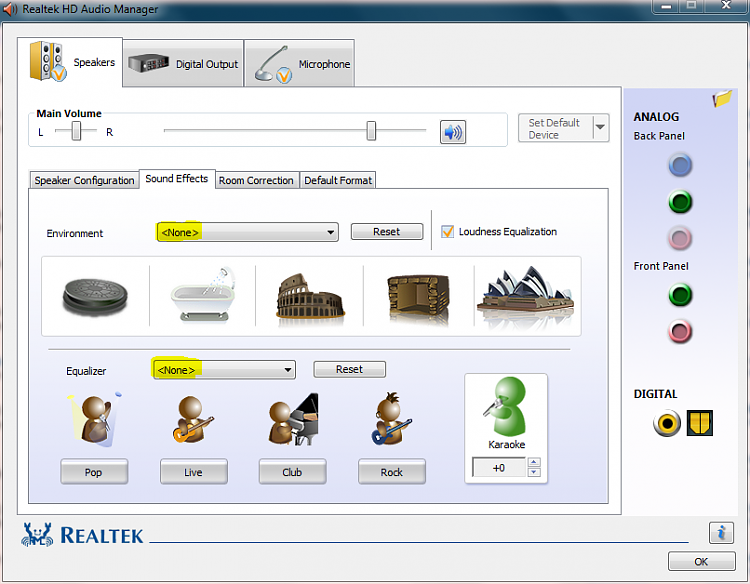Disable Loudness Equalization checkbox
Viewport: 750px width, 584px height.
pyautogui.click(x=447, y=232)
